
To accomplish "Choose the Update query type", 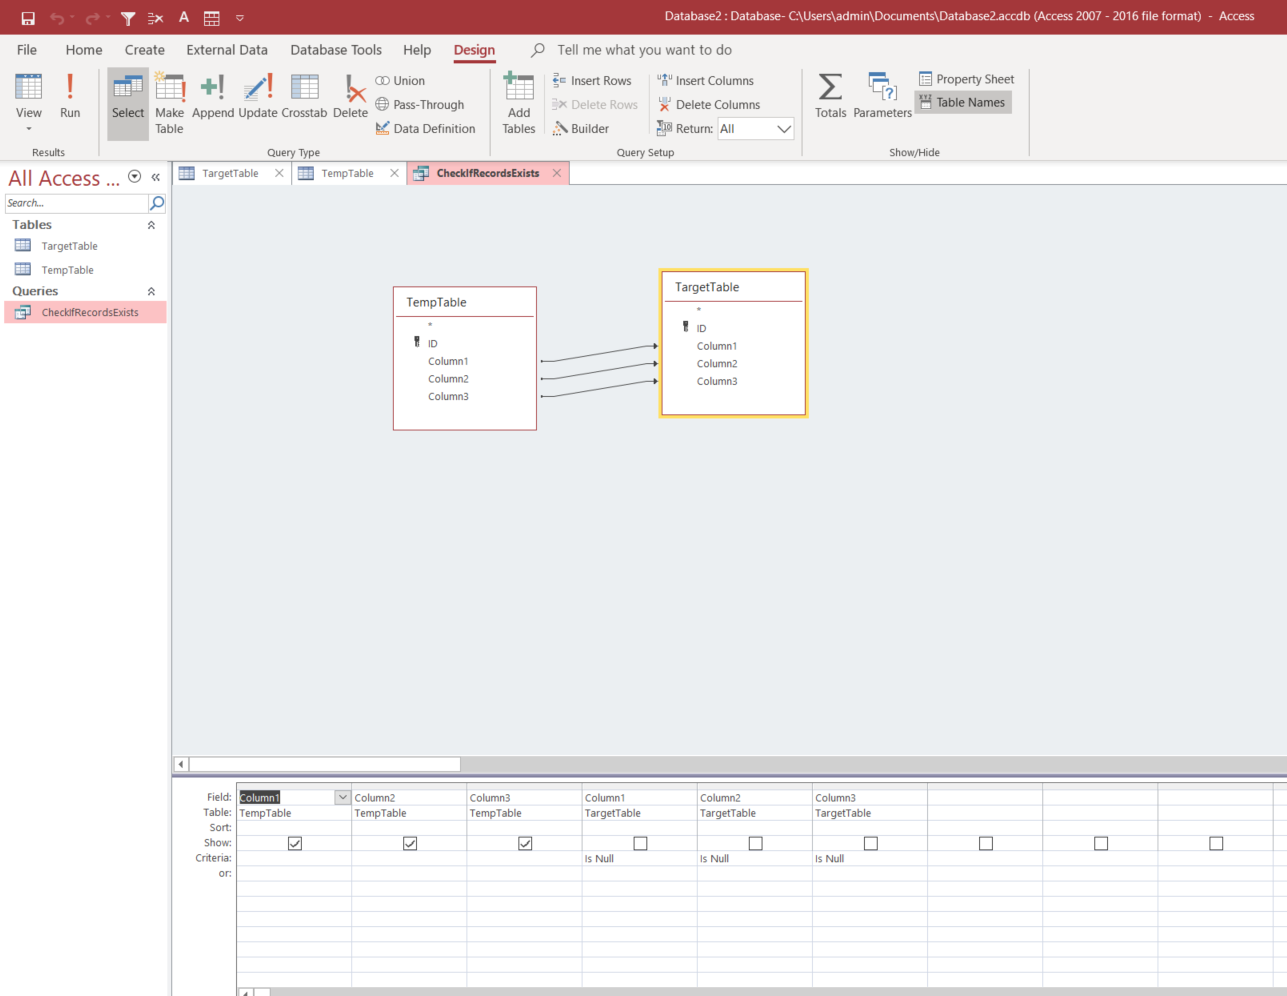I will tap(258, 96).
